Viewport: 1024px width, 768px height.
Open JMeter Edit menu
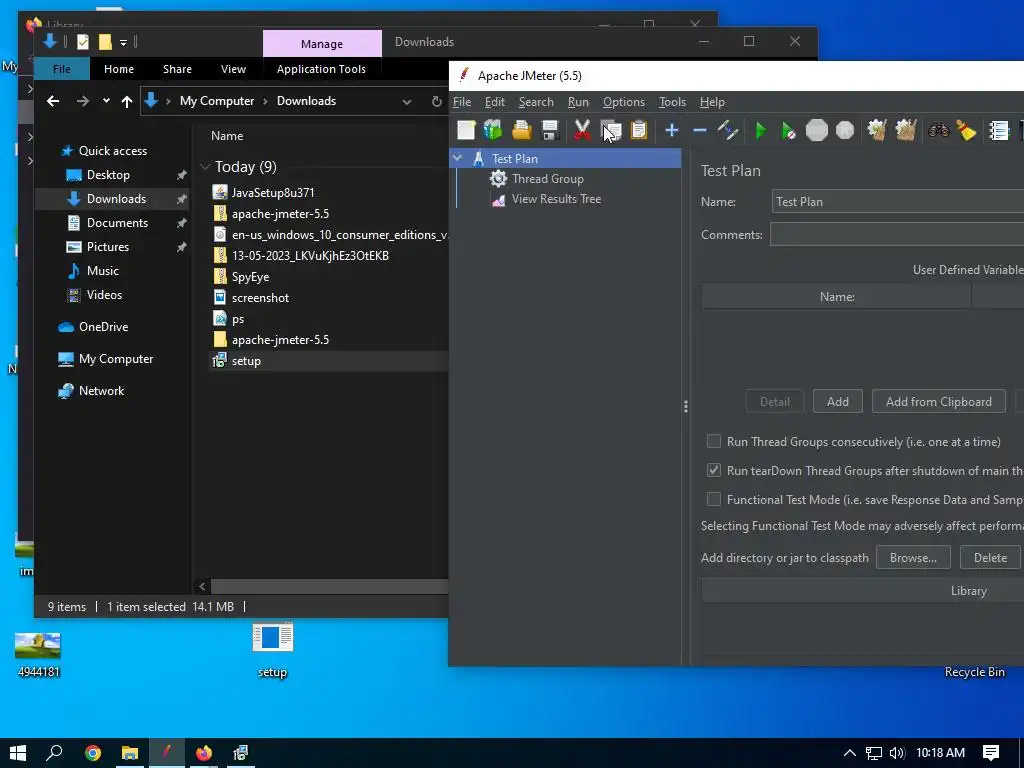tap(494, 102)
